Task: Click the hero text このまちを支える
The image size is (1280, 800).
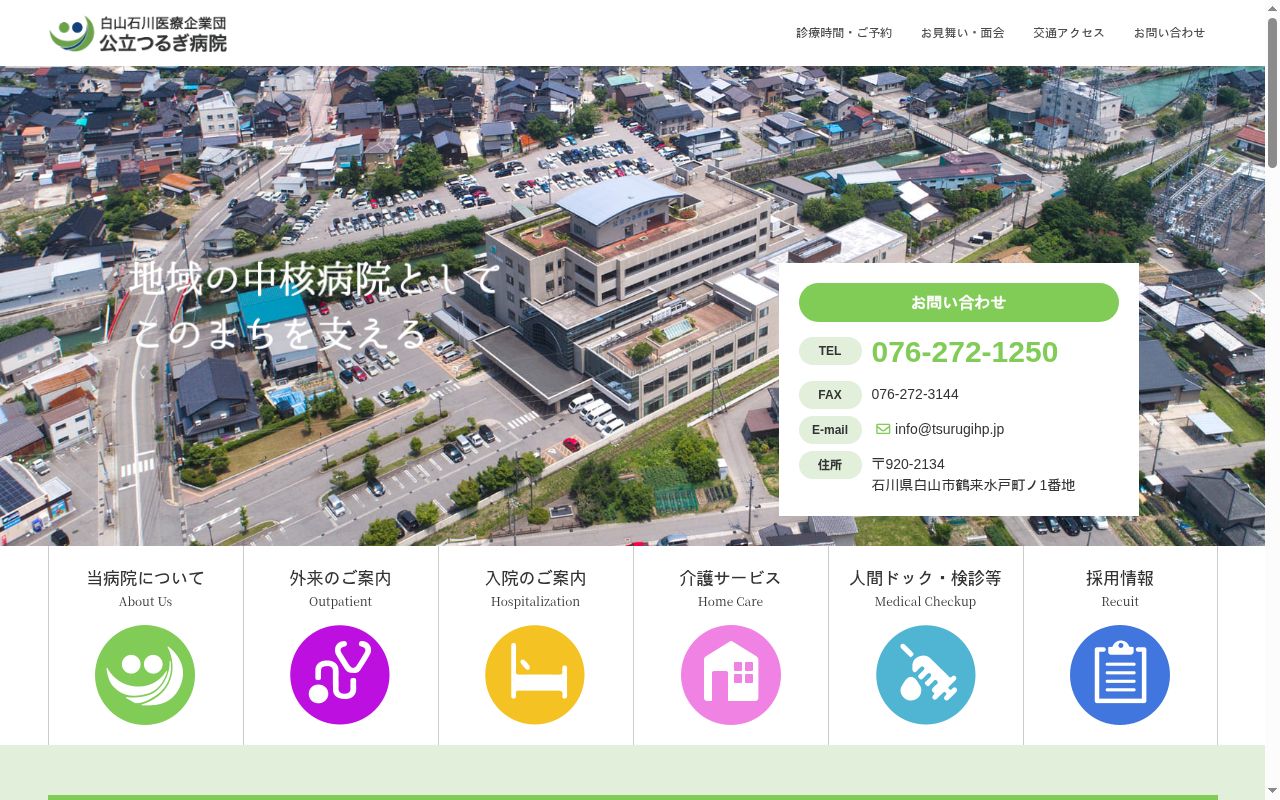Action: [x=280, y=333]
